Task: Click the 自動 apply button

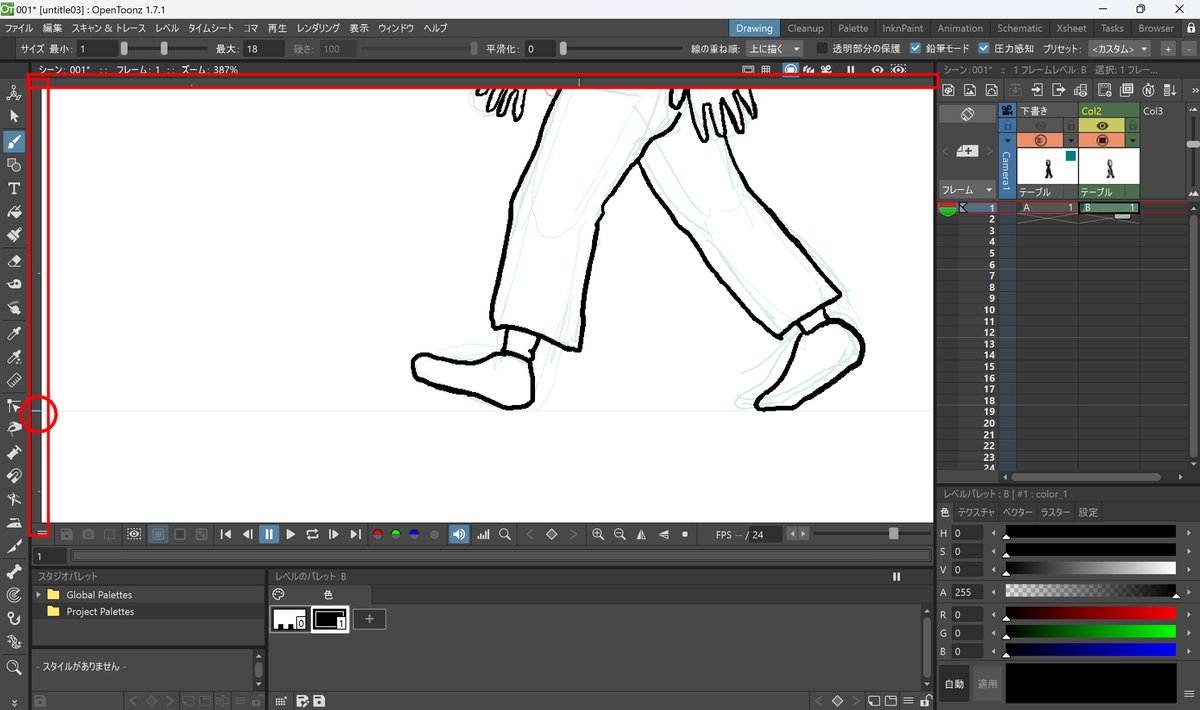Action: click(955, 684)
